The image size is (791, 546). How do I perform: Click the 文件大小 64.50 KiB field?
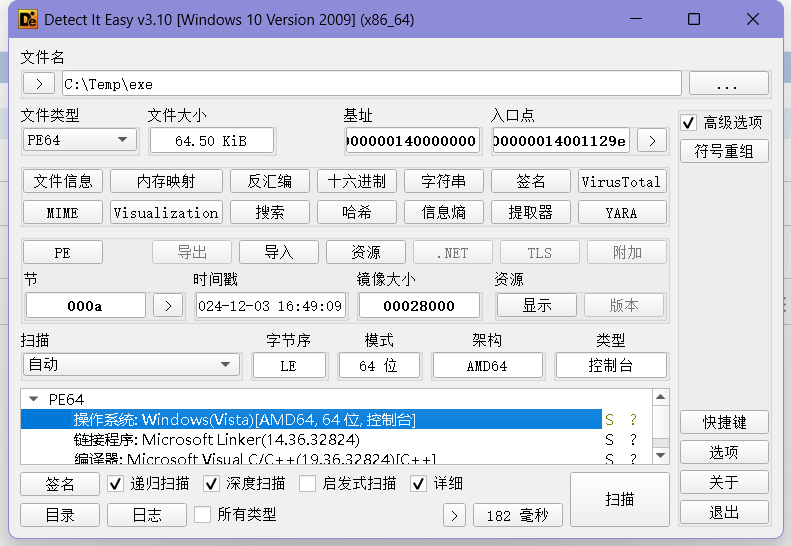click(211, 140)
